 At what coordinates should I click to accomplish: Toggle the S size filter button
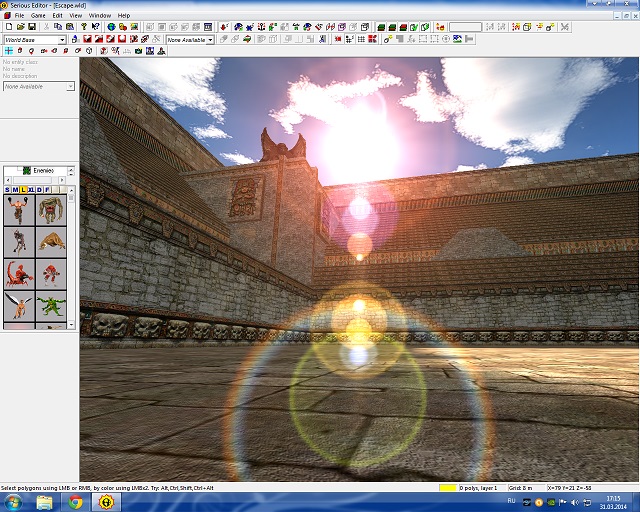[7, 190]
